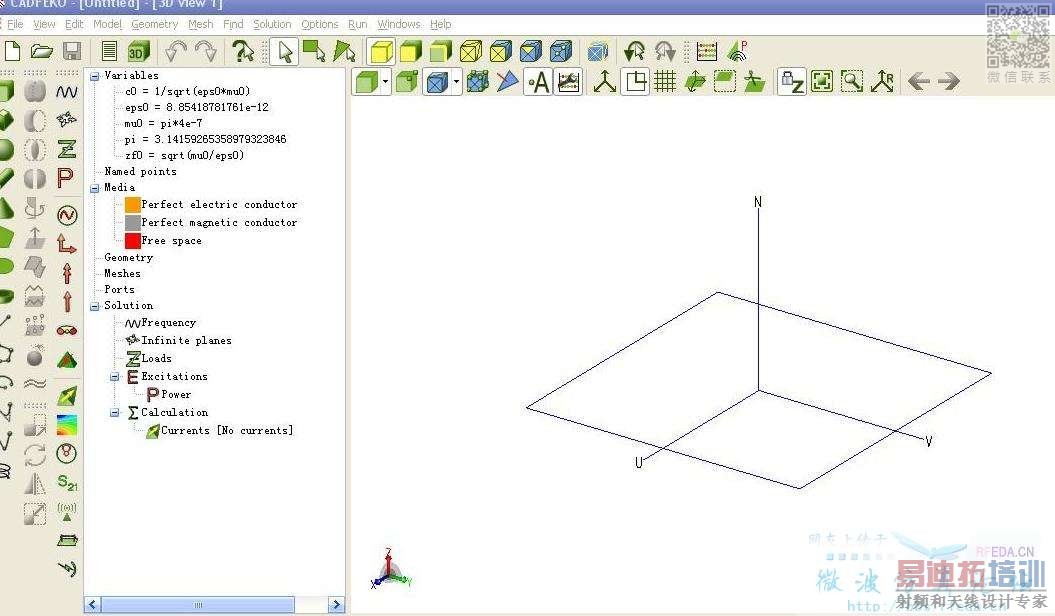Show the grid lines icon
The image size is (1055, 616).
click(665, 82)
